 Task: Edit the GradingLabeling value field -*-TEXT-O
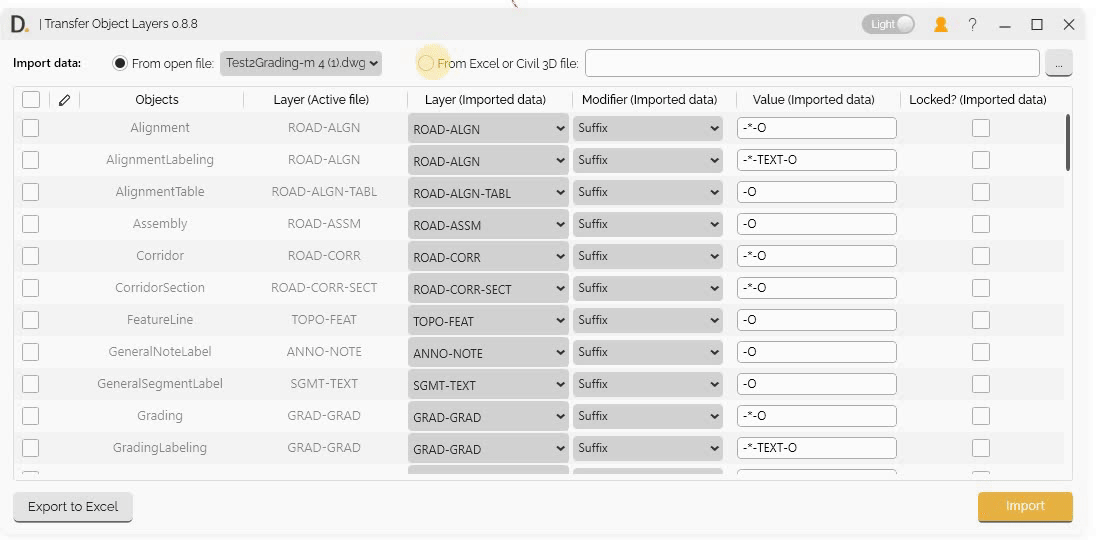(816, 448)
